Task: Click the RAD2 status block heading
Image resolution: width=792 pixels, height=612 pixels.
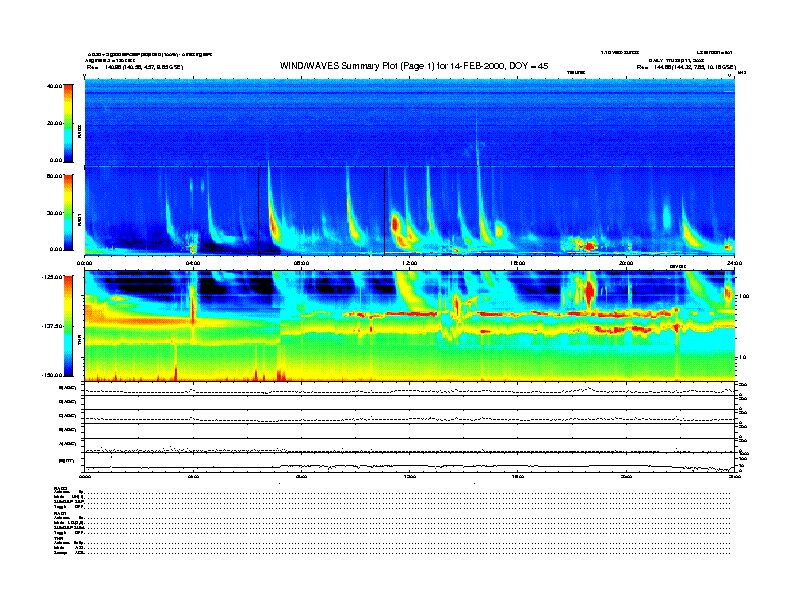Action: [61, 488]
